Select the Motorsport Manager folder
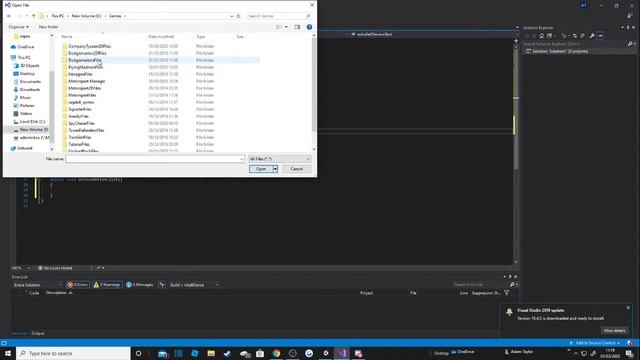The image size is (640, 360). click(x=87, y=81)
